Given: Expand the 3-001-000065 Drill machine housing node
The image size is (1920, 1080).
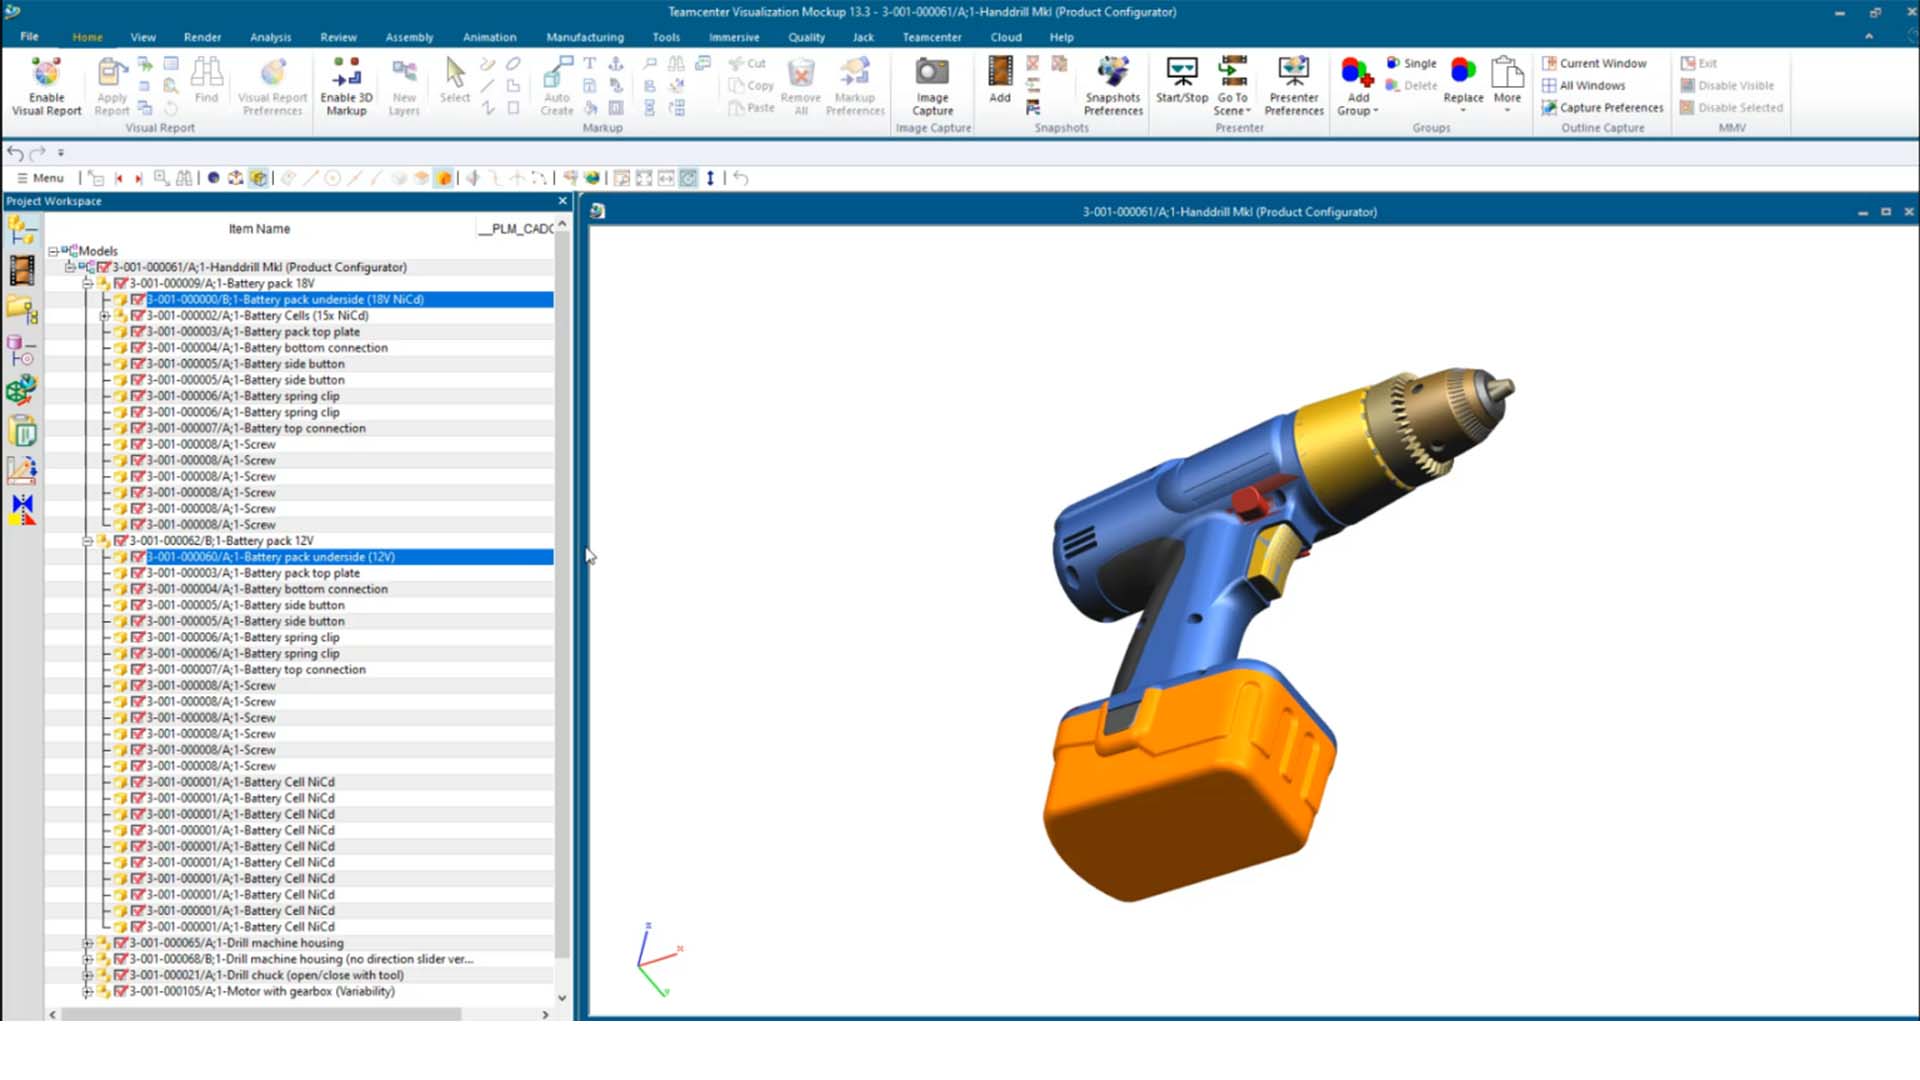Looking at the screenshot, I should tap(87, 943).
